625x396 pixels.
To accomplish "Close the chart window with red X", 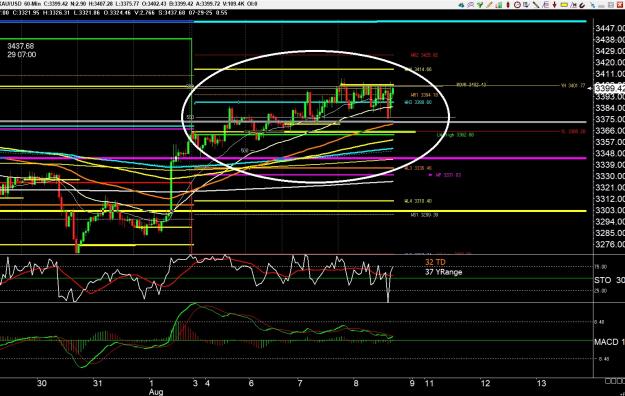I will [x=620, y=5].
